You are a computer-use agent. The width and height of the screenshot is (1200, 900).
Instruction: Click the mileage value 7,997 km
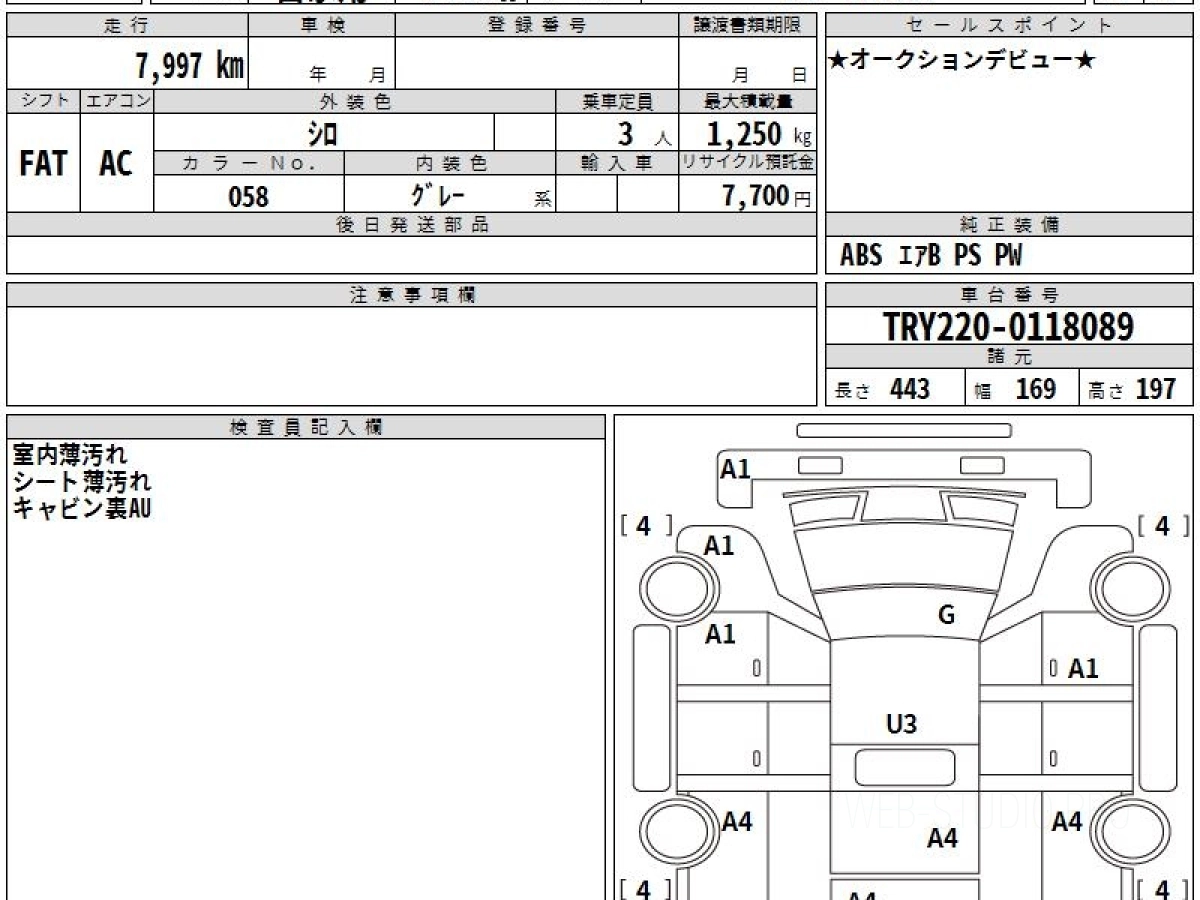189,66
